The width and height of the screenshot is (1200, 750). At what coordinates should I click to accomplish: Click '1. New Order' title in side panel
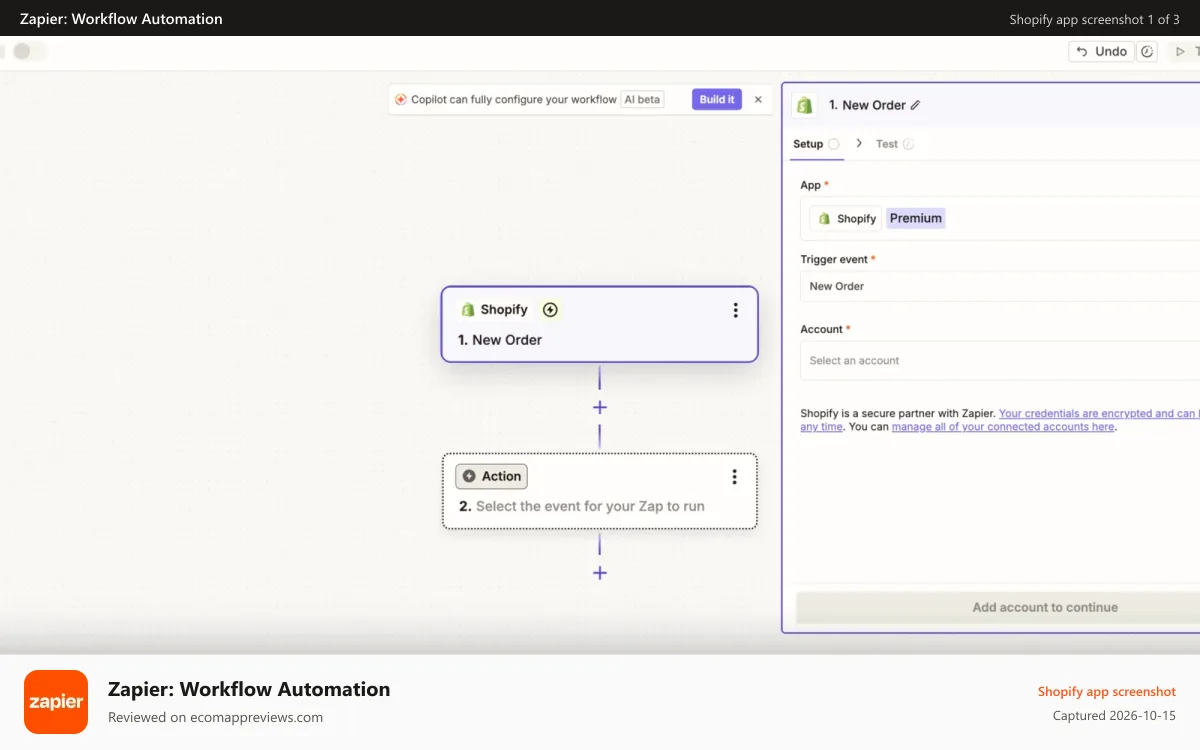[x=867, y=105]
